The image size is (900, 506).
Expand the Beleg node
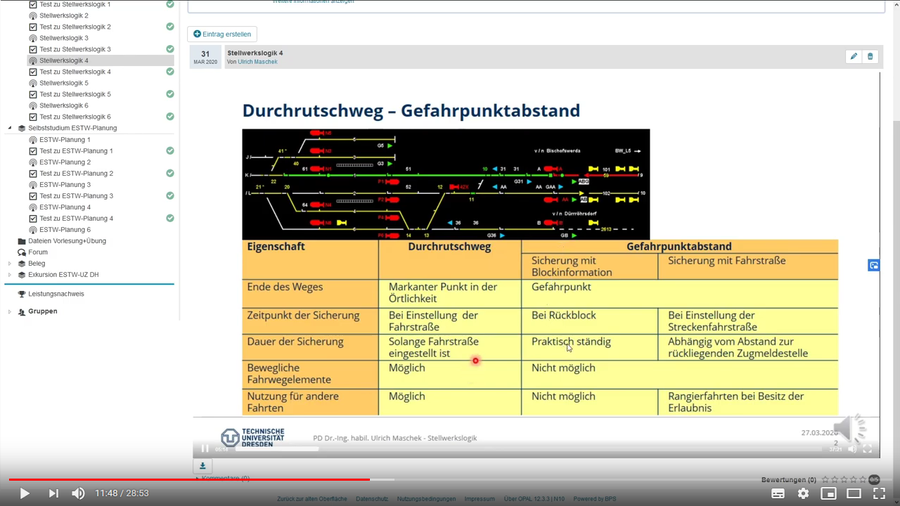9,263
